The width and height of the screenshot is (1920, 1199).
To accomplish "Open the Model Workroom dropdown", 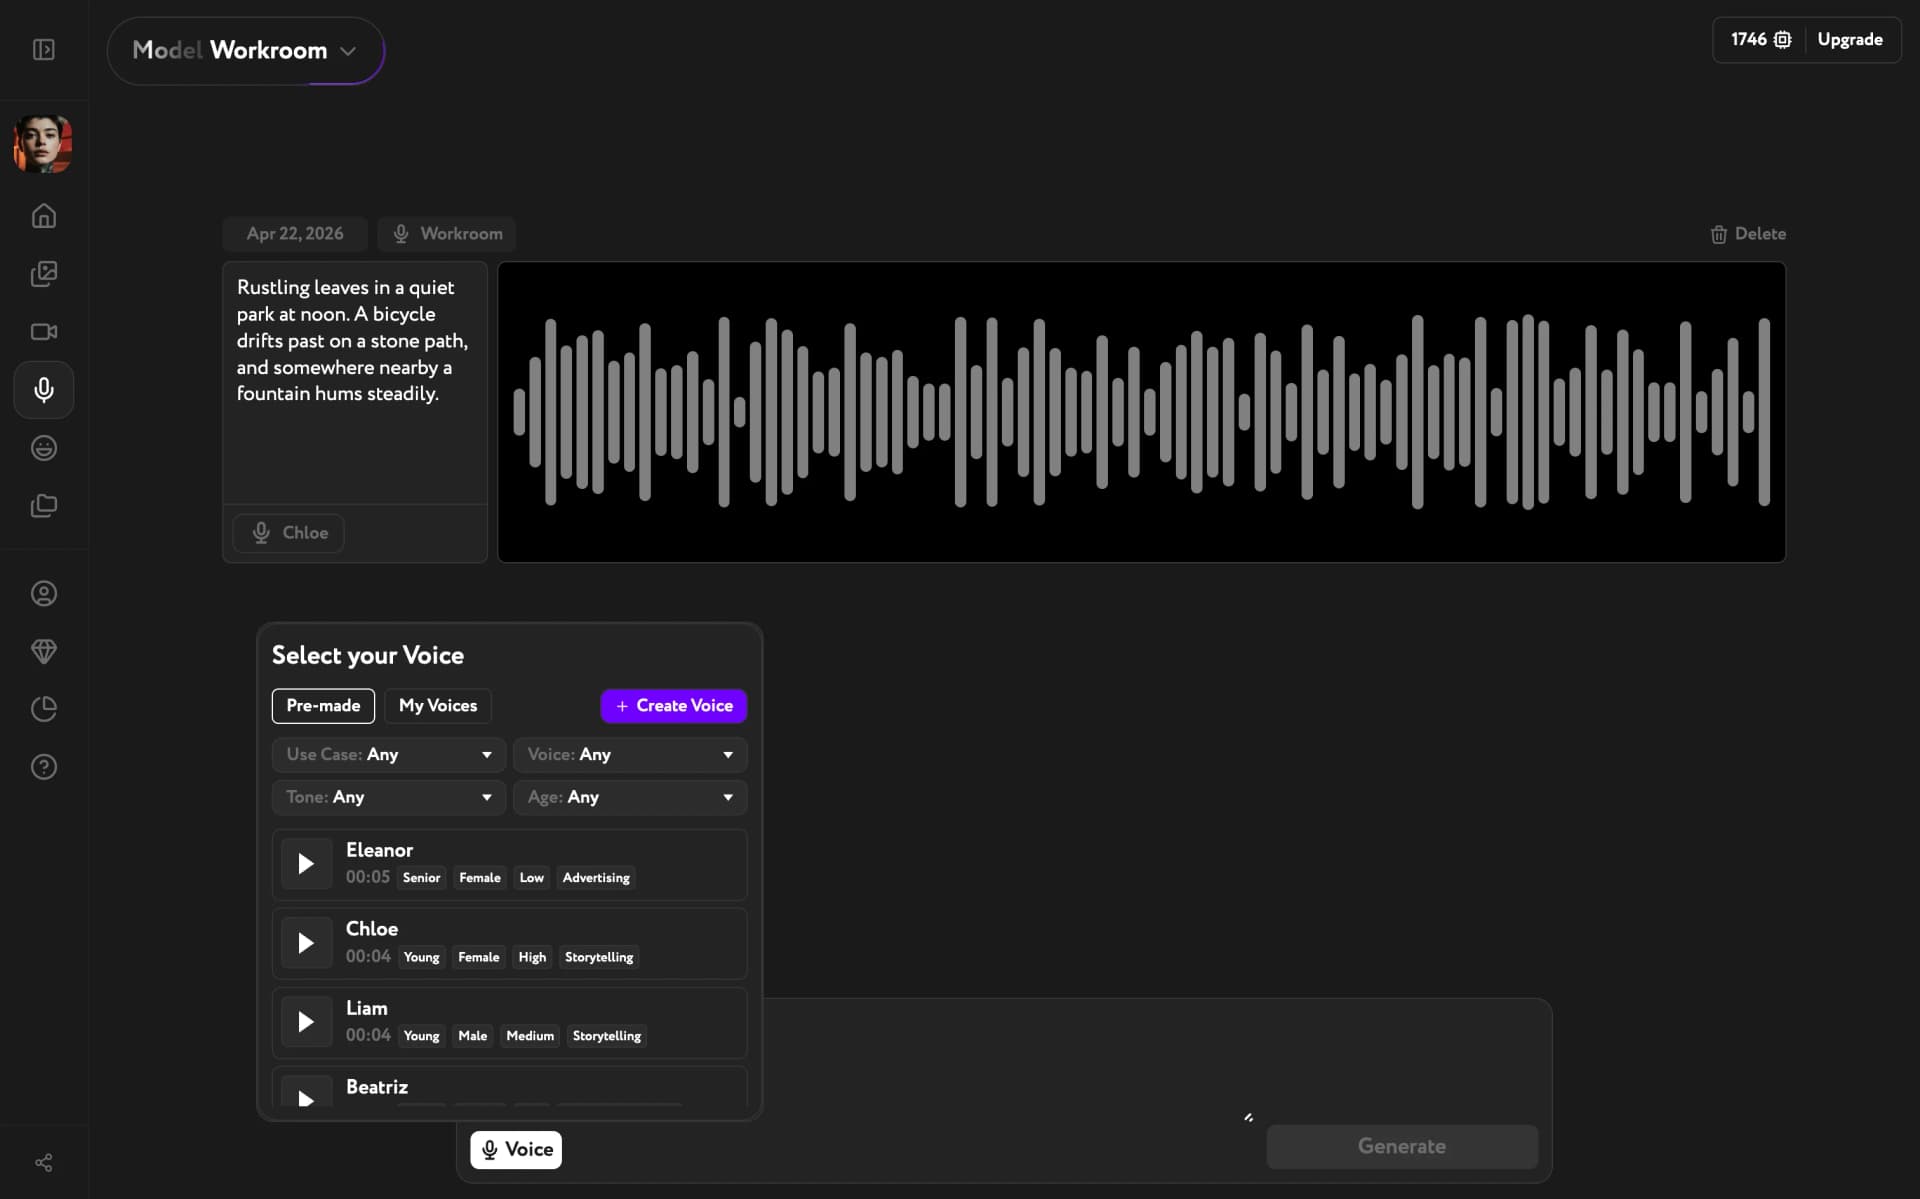I will 245,50.
